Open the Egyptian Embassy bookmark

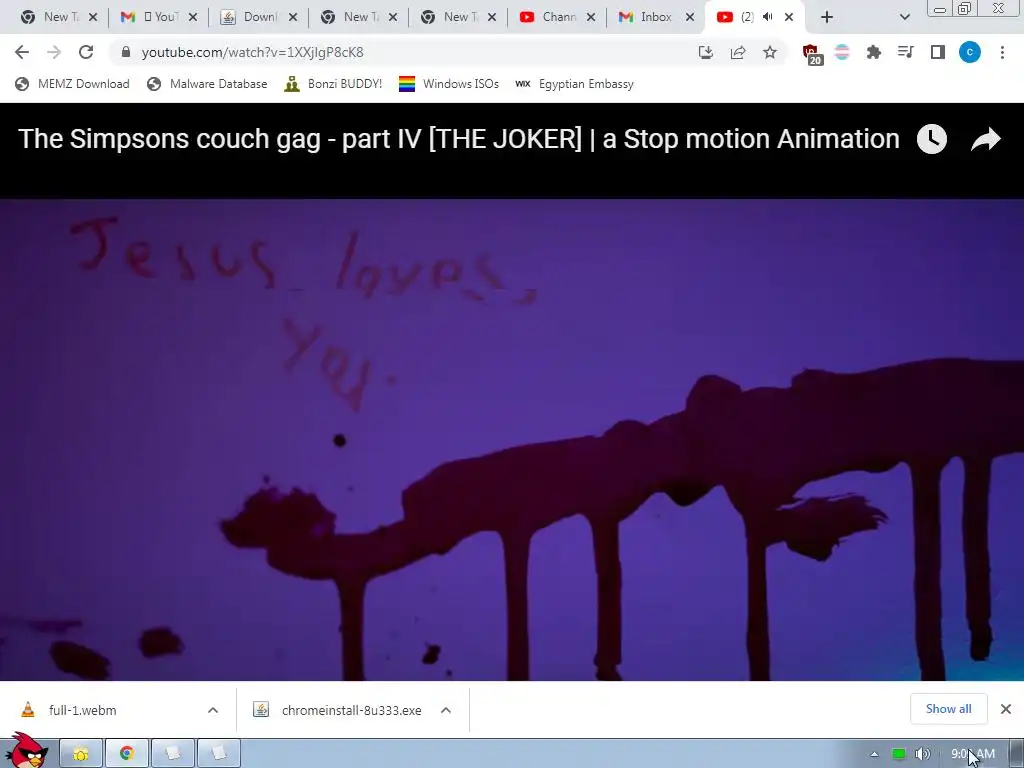point(574,84)
